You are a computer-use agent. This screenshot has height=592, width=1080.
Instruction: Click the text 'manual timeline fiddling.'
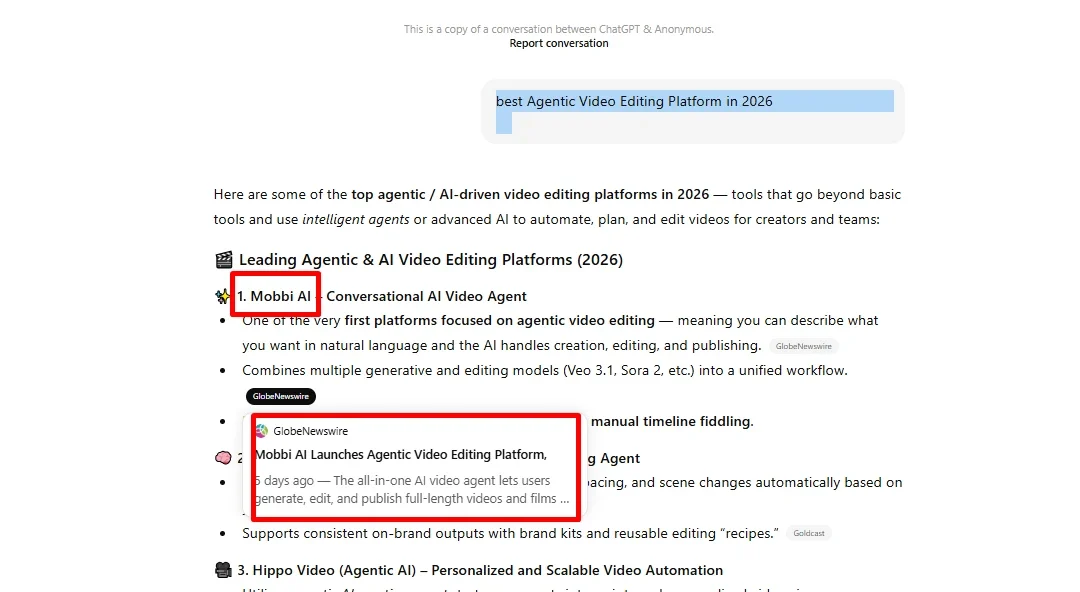[672, 421]
